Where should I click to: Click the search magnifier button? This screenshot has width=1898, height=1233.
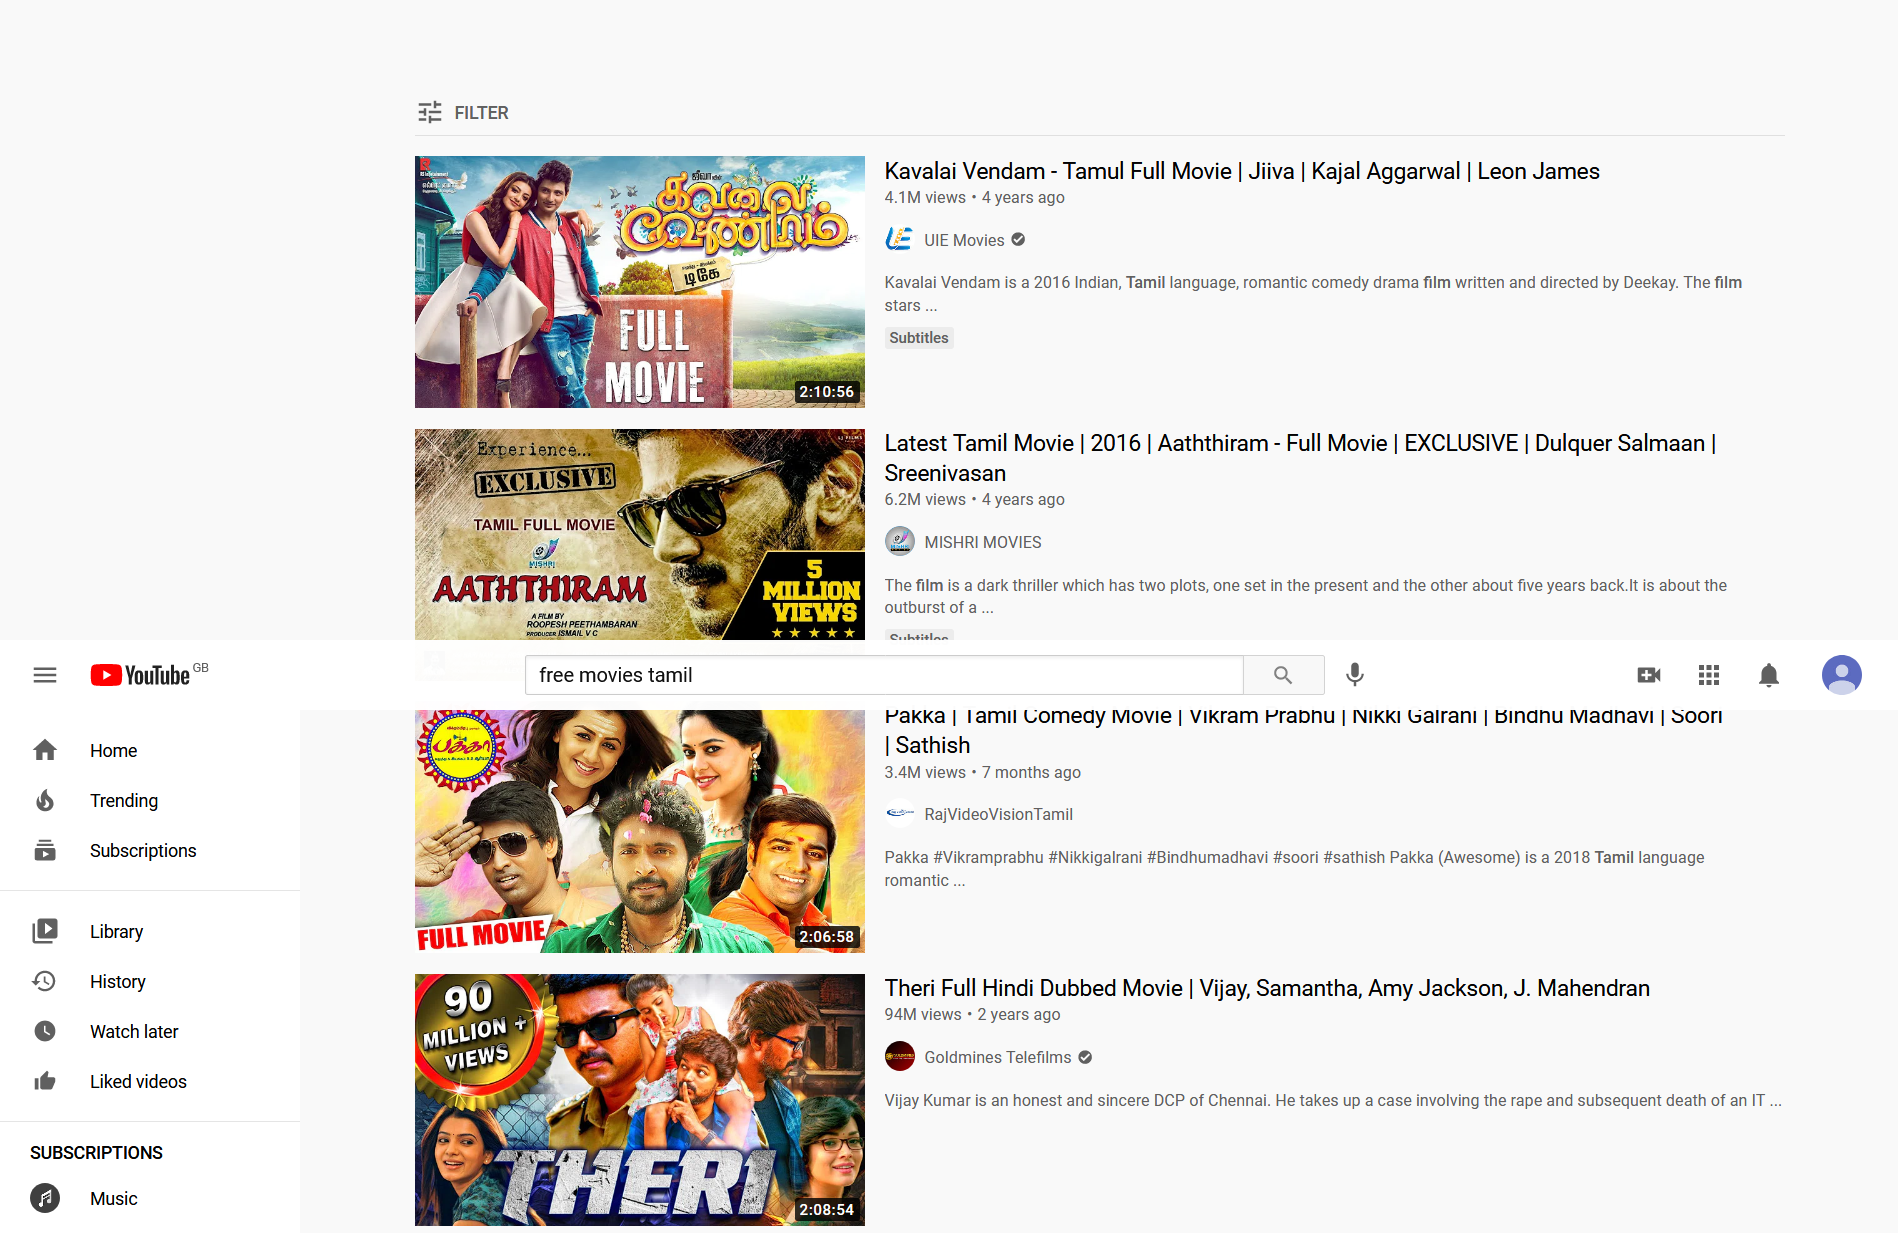1283,675
